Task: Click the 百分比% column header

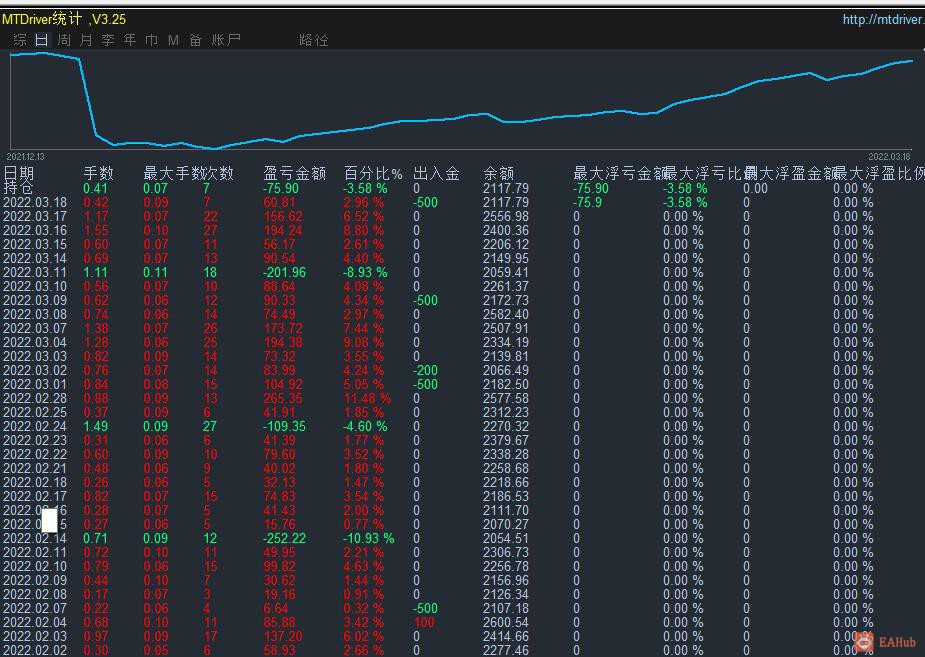Action: [373, 173]
